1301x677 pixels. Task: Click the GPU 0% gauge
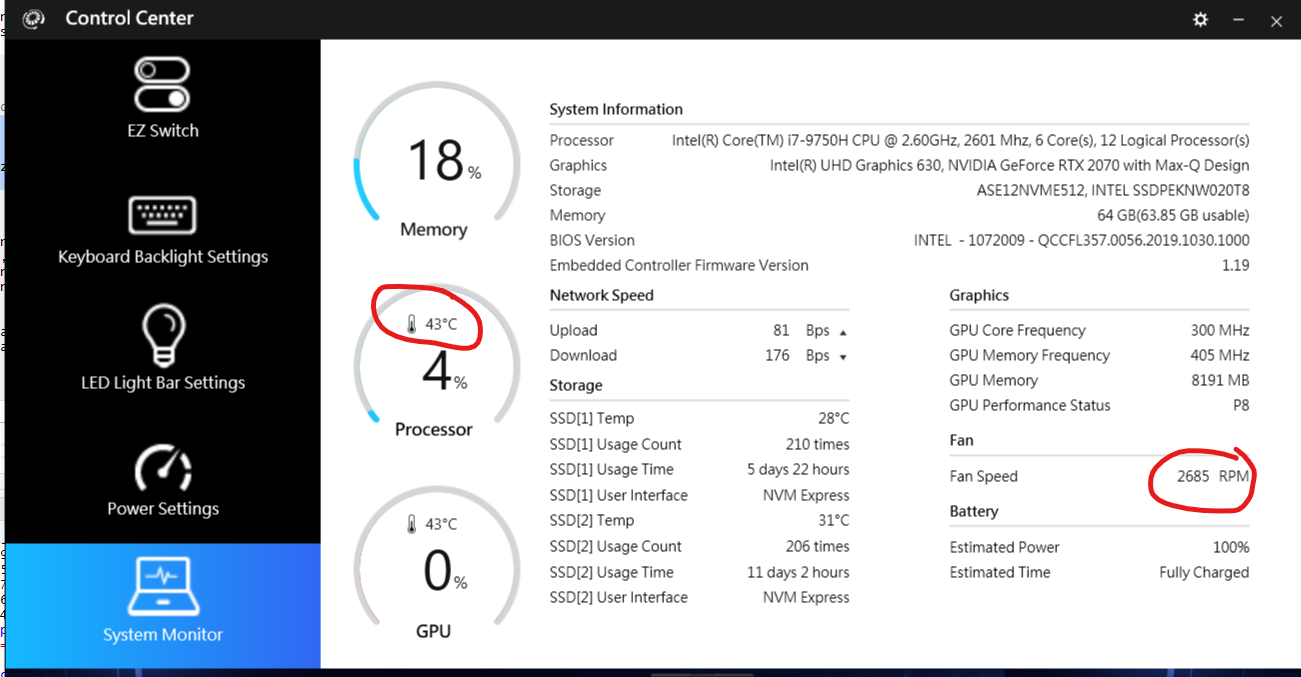tap(436, 563)
